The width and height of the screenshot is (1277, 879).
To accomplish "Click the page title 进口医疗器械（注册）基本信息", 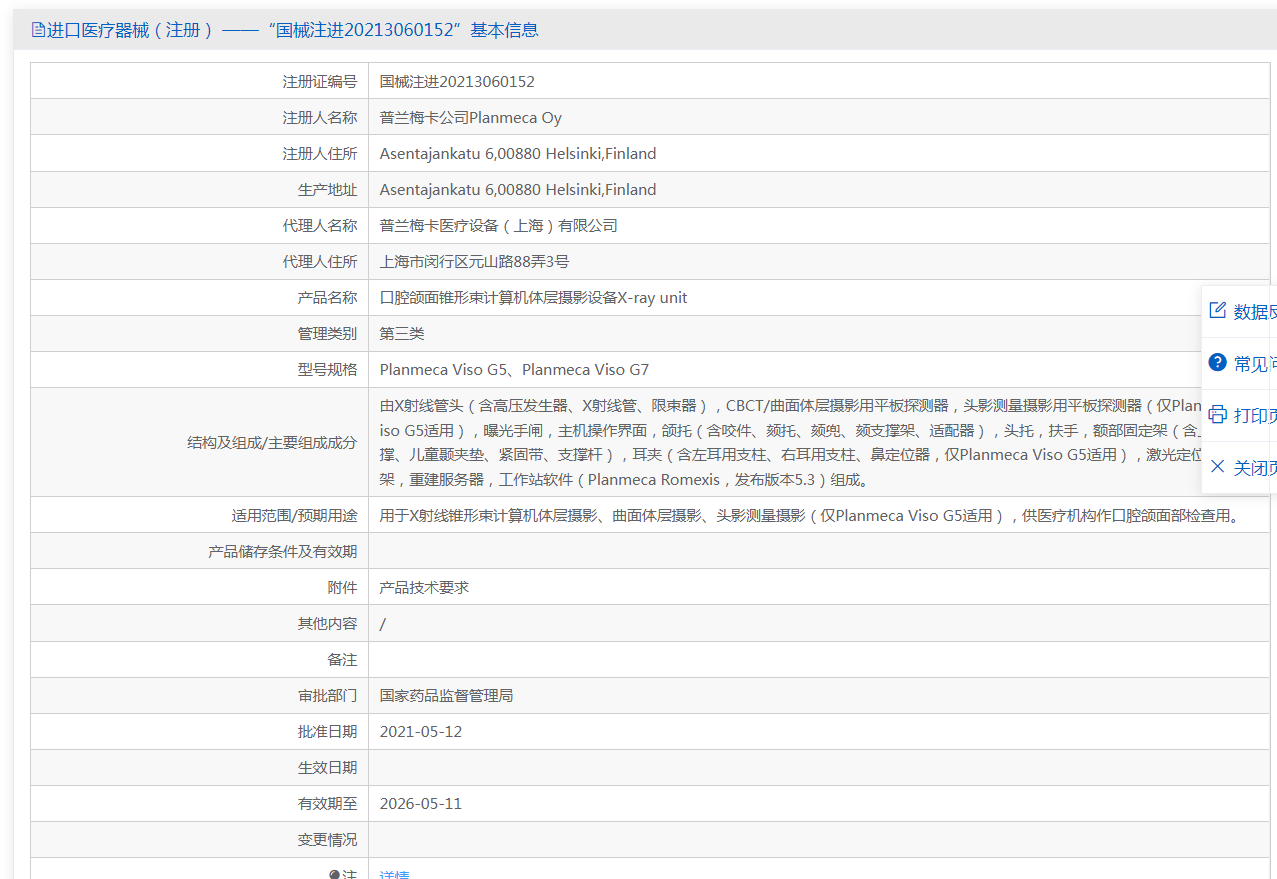I will (292, 30).
